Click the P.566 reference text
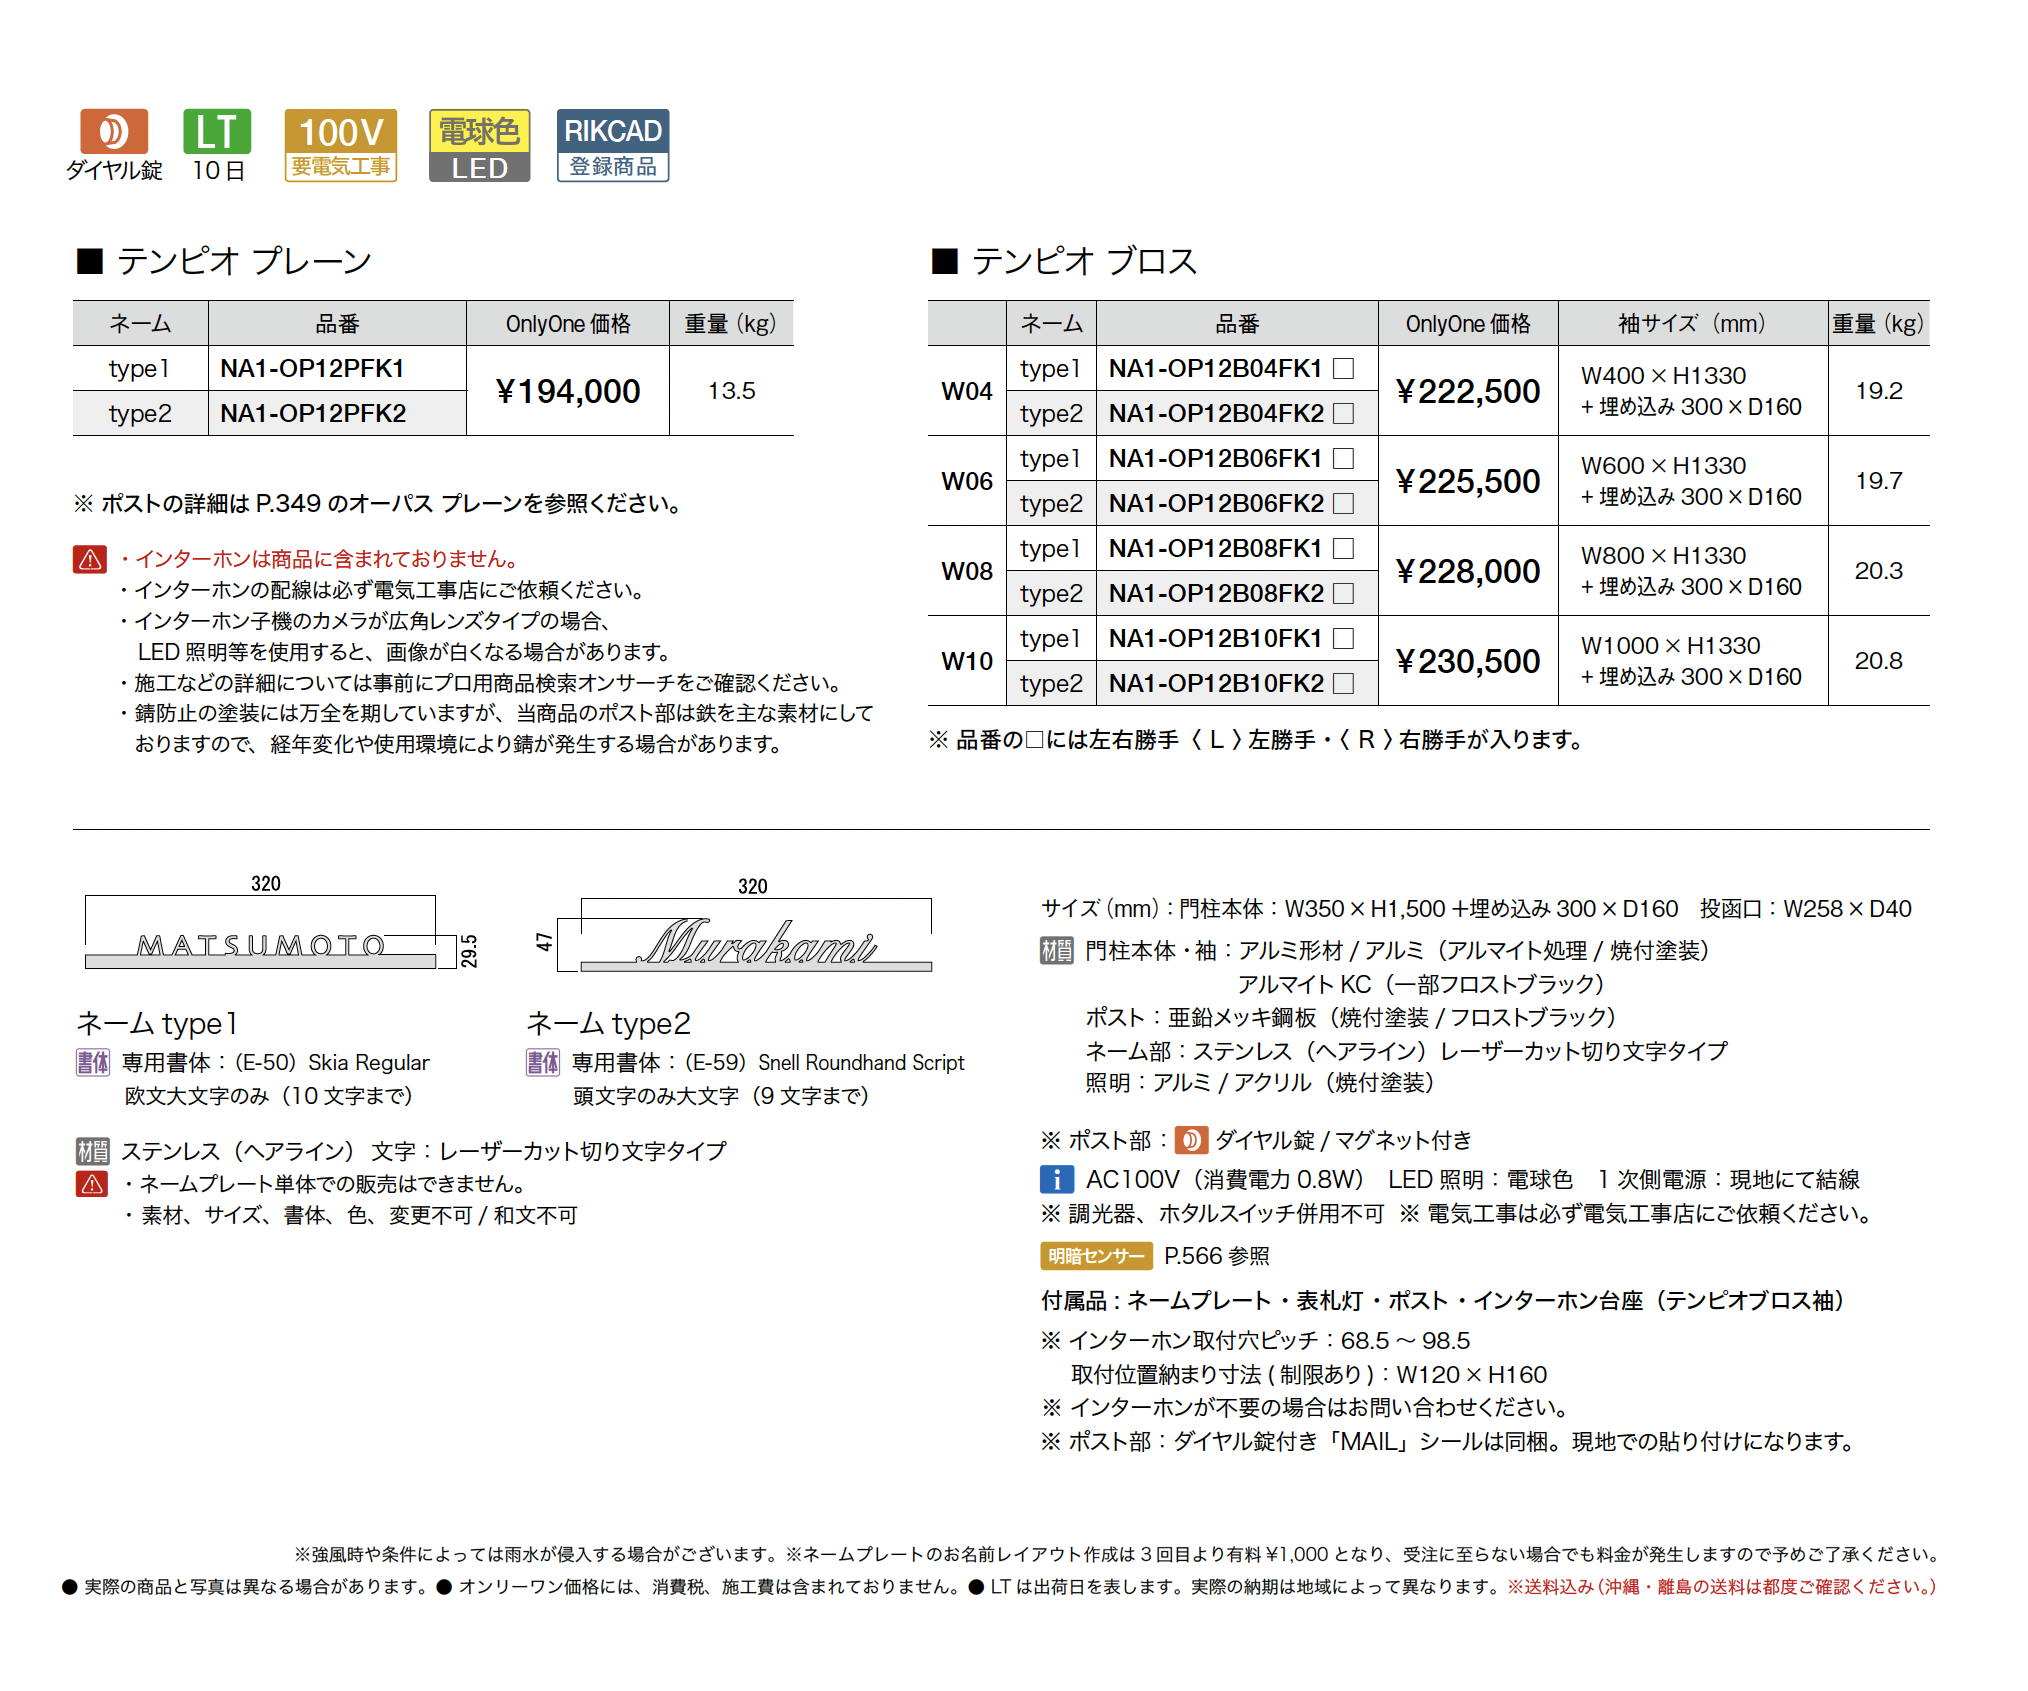This screenshot has height=1691, width=2028. 1216,1256
